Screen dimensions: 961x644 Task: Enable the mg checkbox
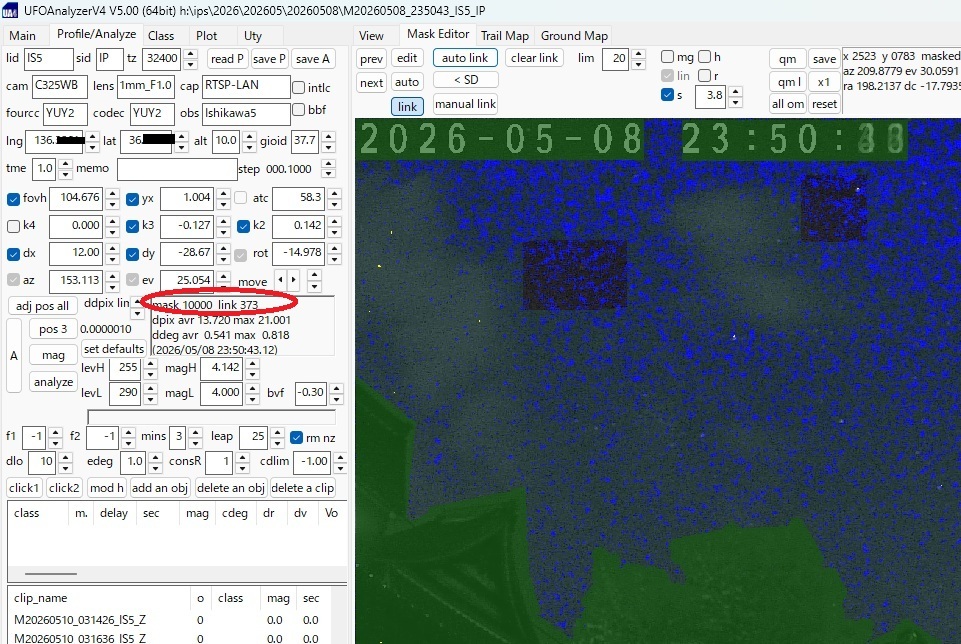pos(667,57)
